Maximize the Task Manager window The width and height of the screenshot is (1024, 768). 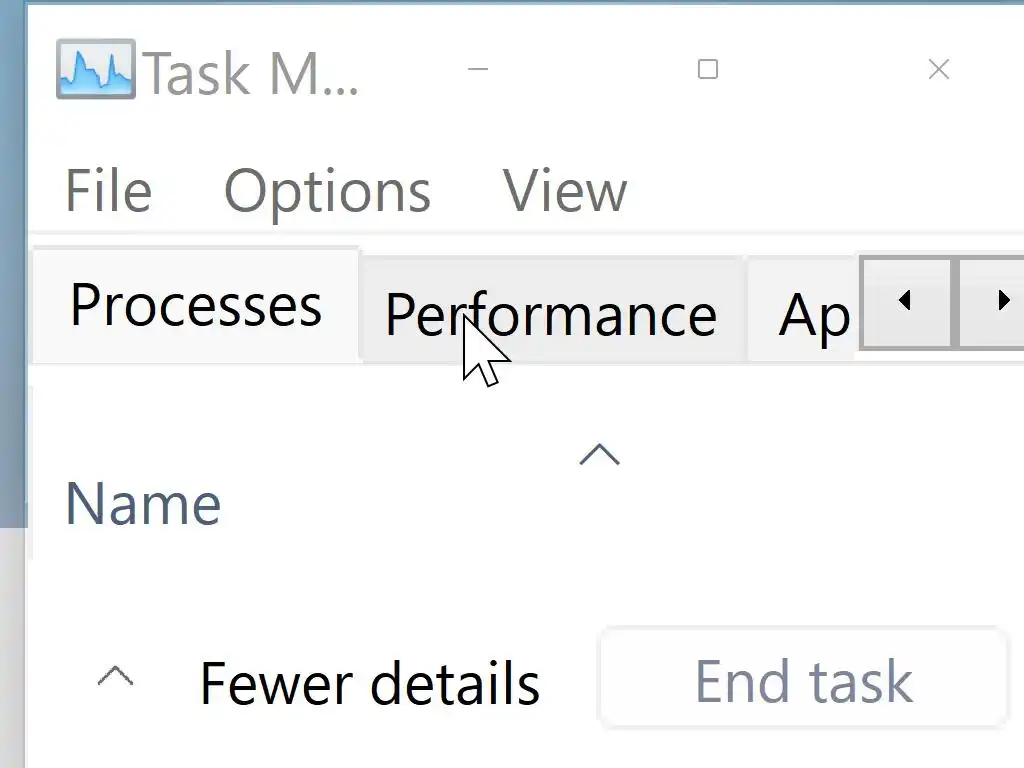click(708, 69)
